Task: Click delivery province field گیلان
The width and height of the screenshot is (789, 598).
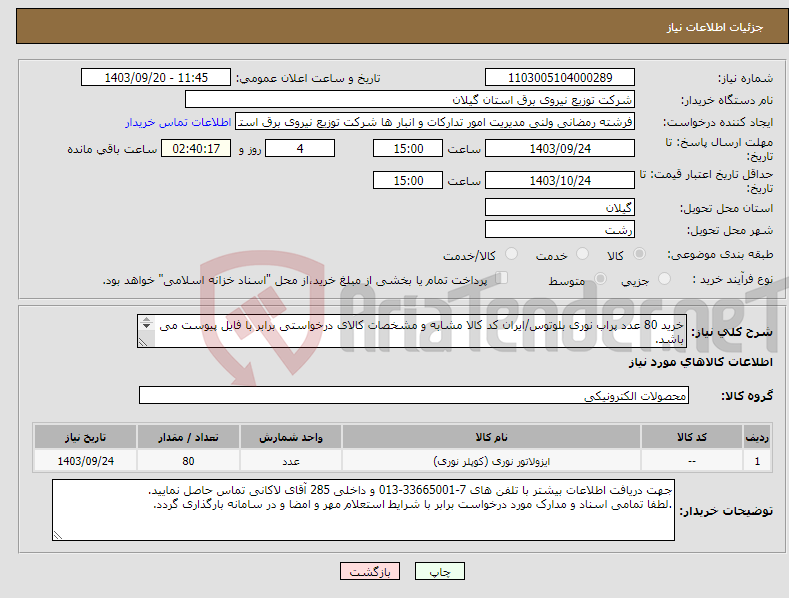Action: point(560,207)
